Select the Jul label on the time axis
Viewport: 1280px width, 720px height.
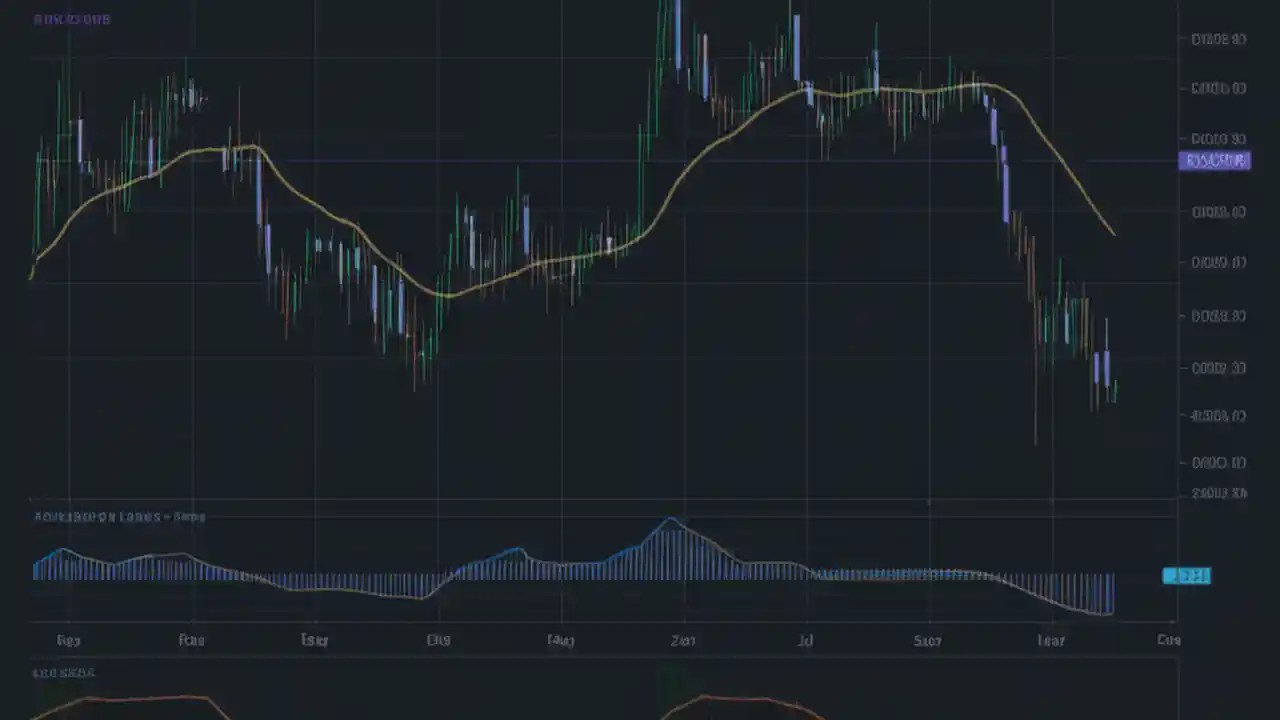pyautogui.click(x=805, y=640)
